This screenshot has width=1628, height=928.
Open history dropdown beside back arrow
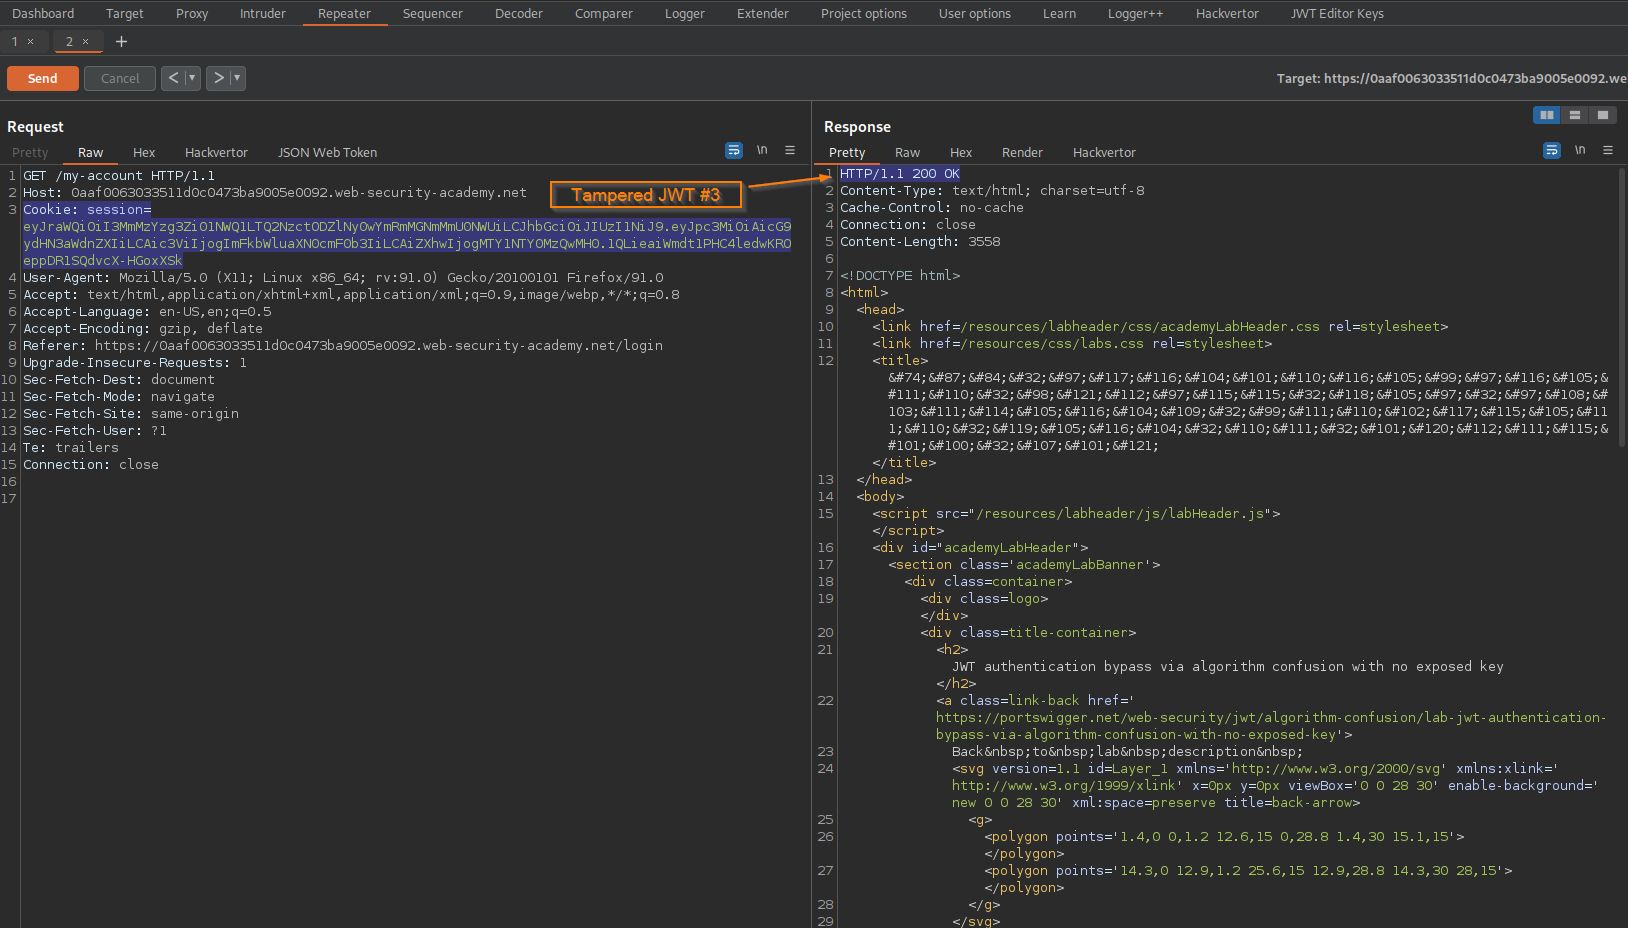pos(192,78)
